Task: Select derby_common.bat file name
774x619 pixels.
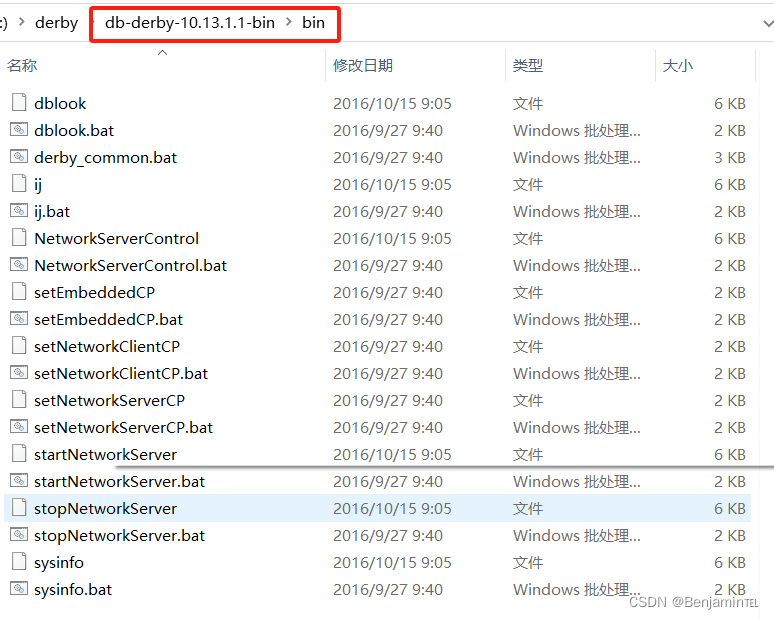Action: point(106,158)
